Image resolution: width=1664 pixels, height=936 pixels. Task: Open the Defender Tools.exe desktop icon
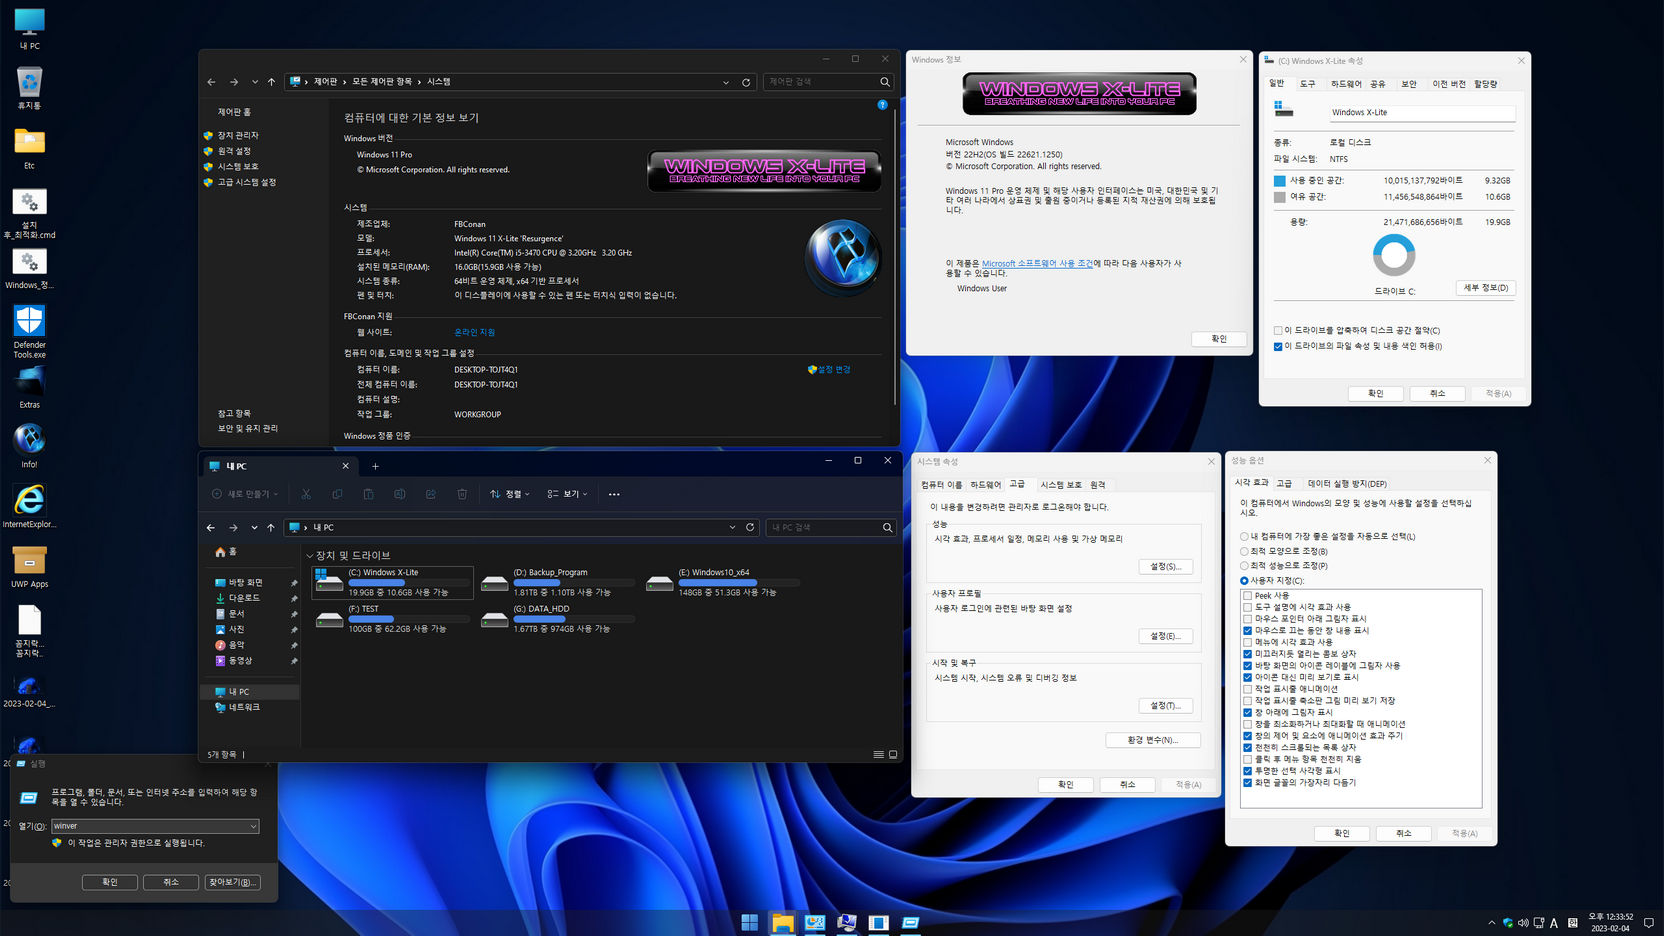coord(29,332)
